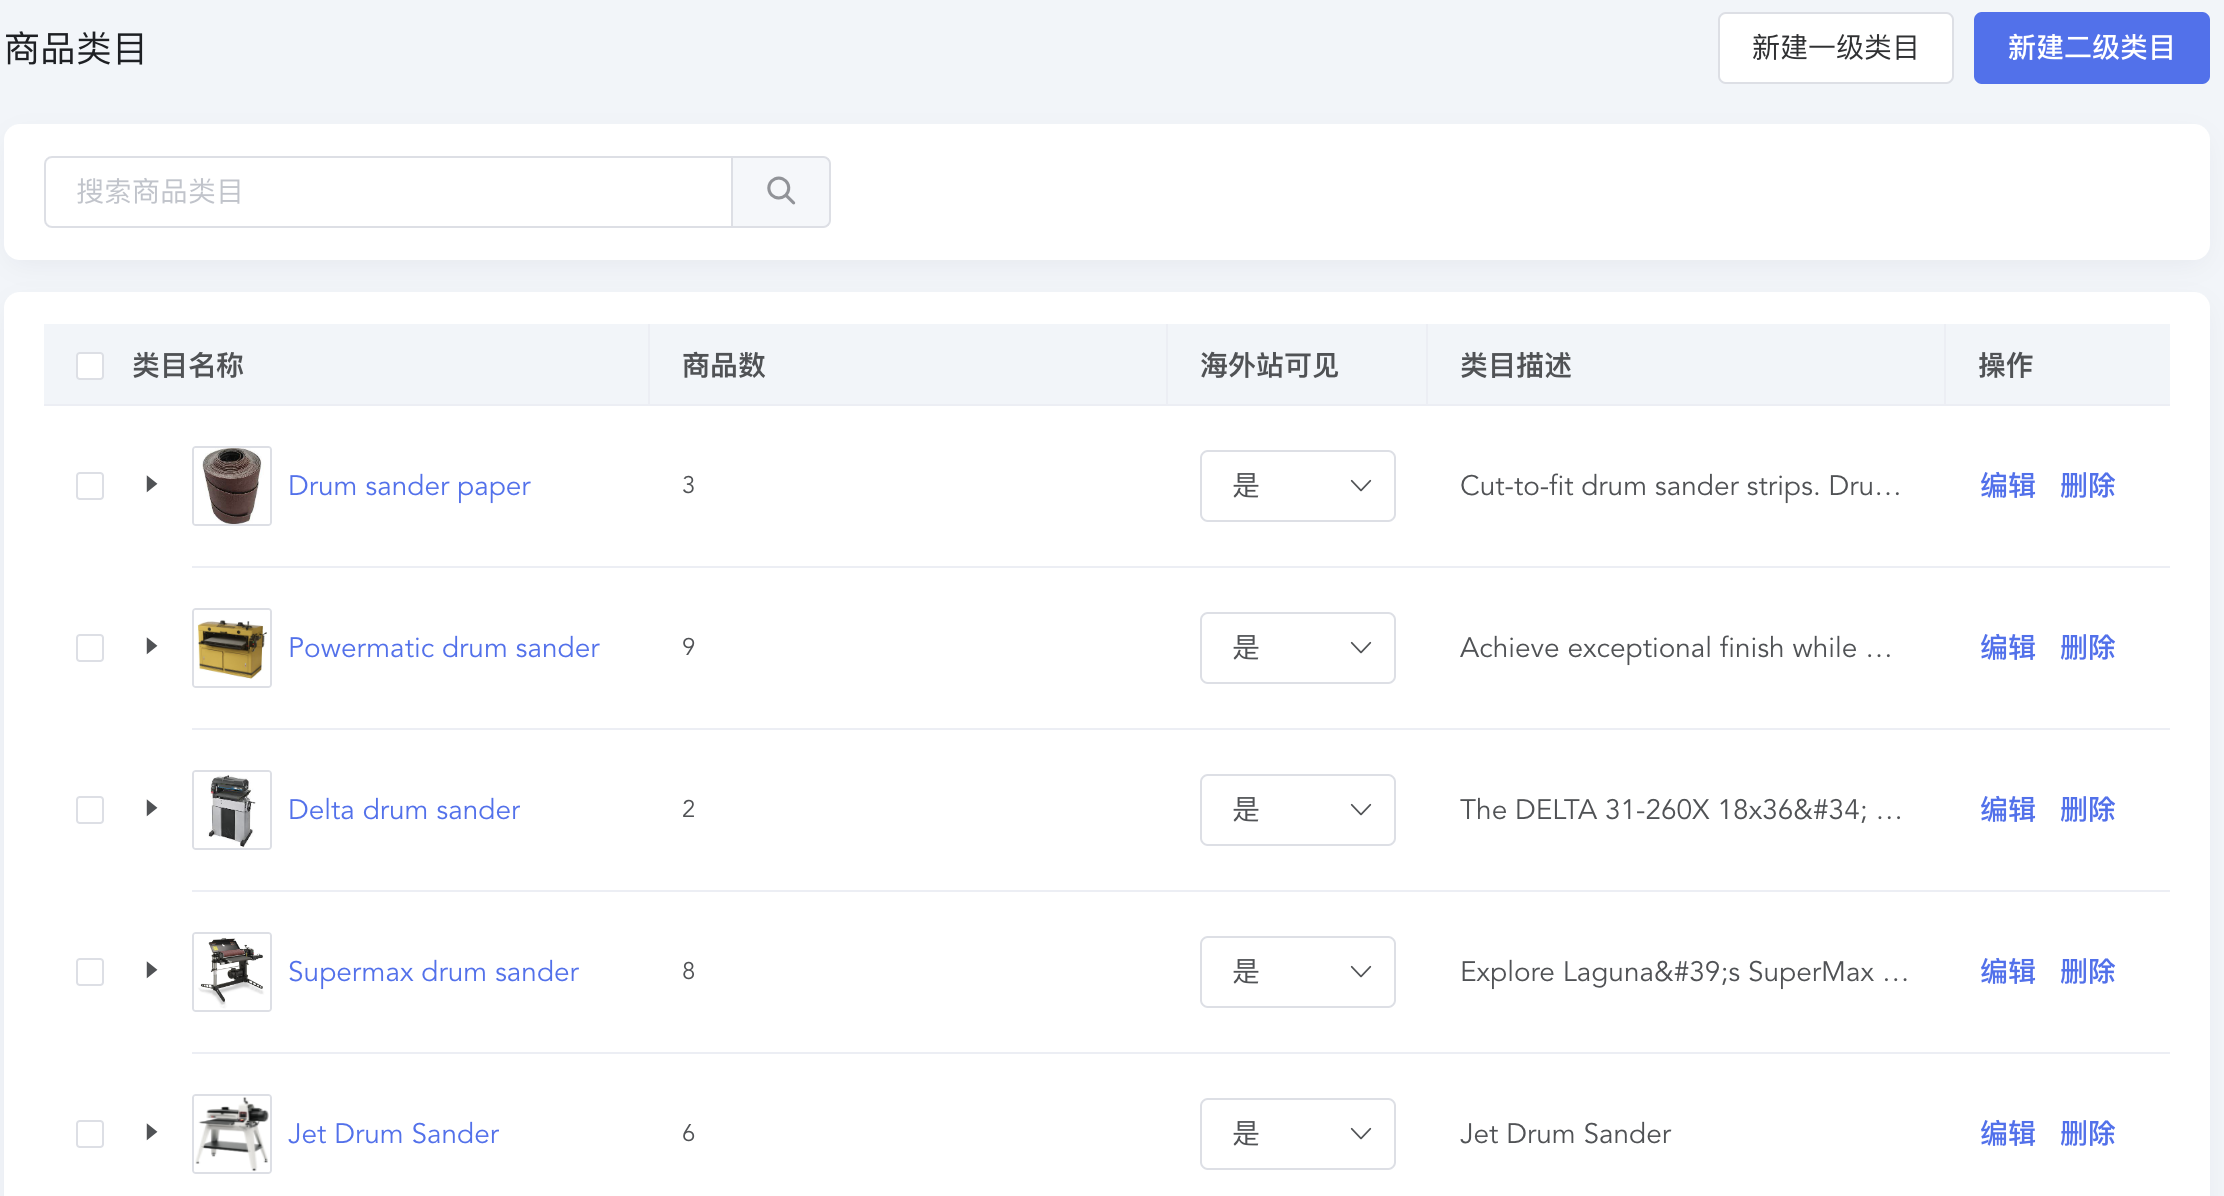This screenshot has width=2224, height=1196.
Task: Open the Powermatic drum sander category link
Action: 444,648
